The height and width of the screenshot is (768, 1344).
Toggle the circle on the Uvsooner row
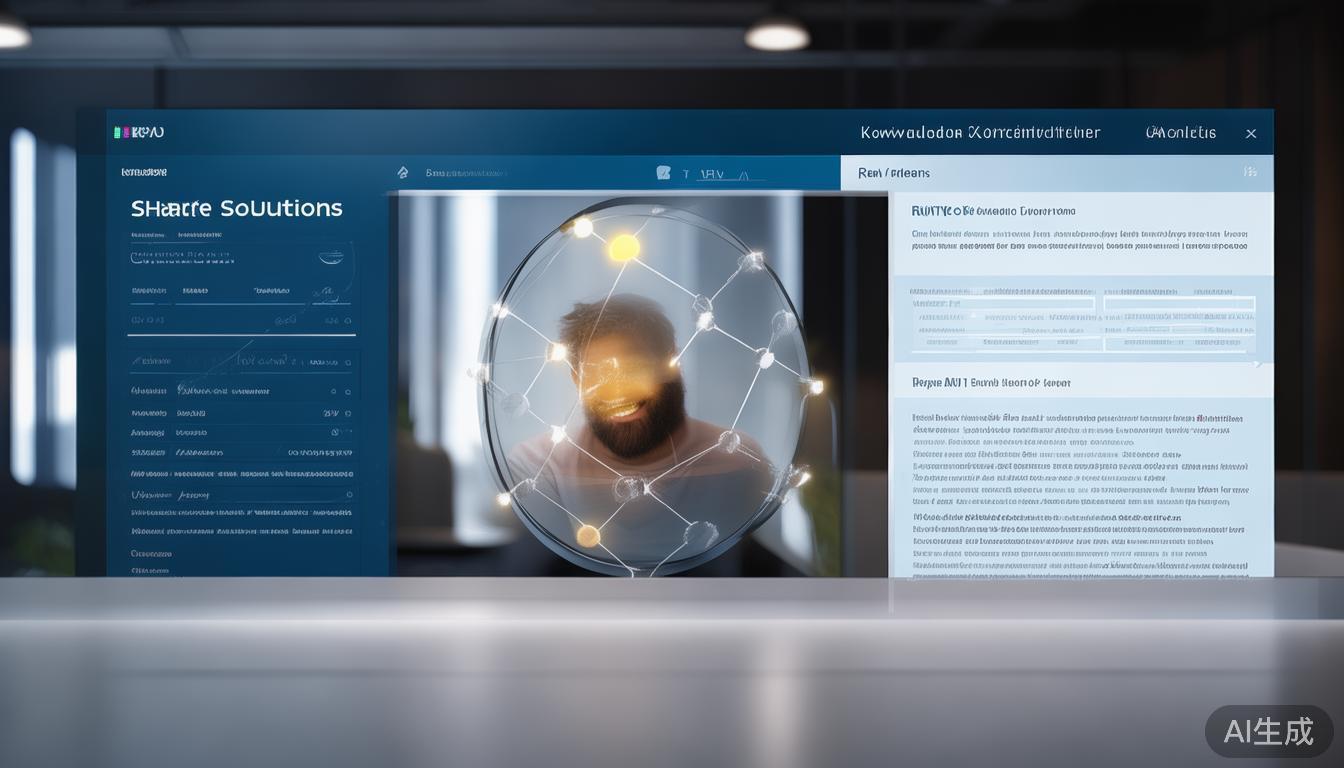click(347, 494)
